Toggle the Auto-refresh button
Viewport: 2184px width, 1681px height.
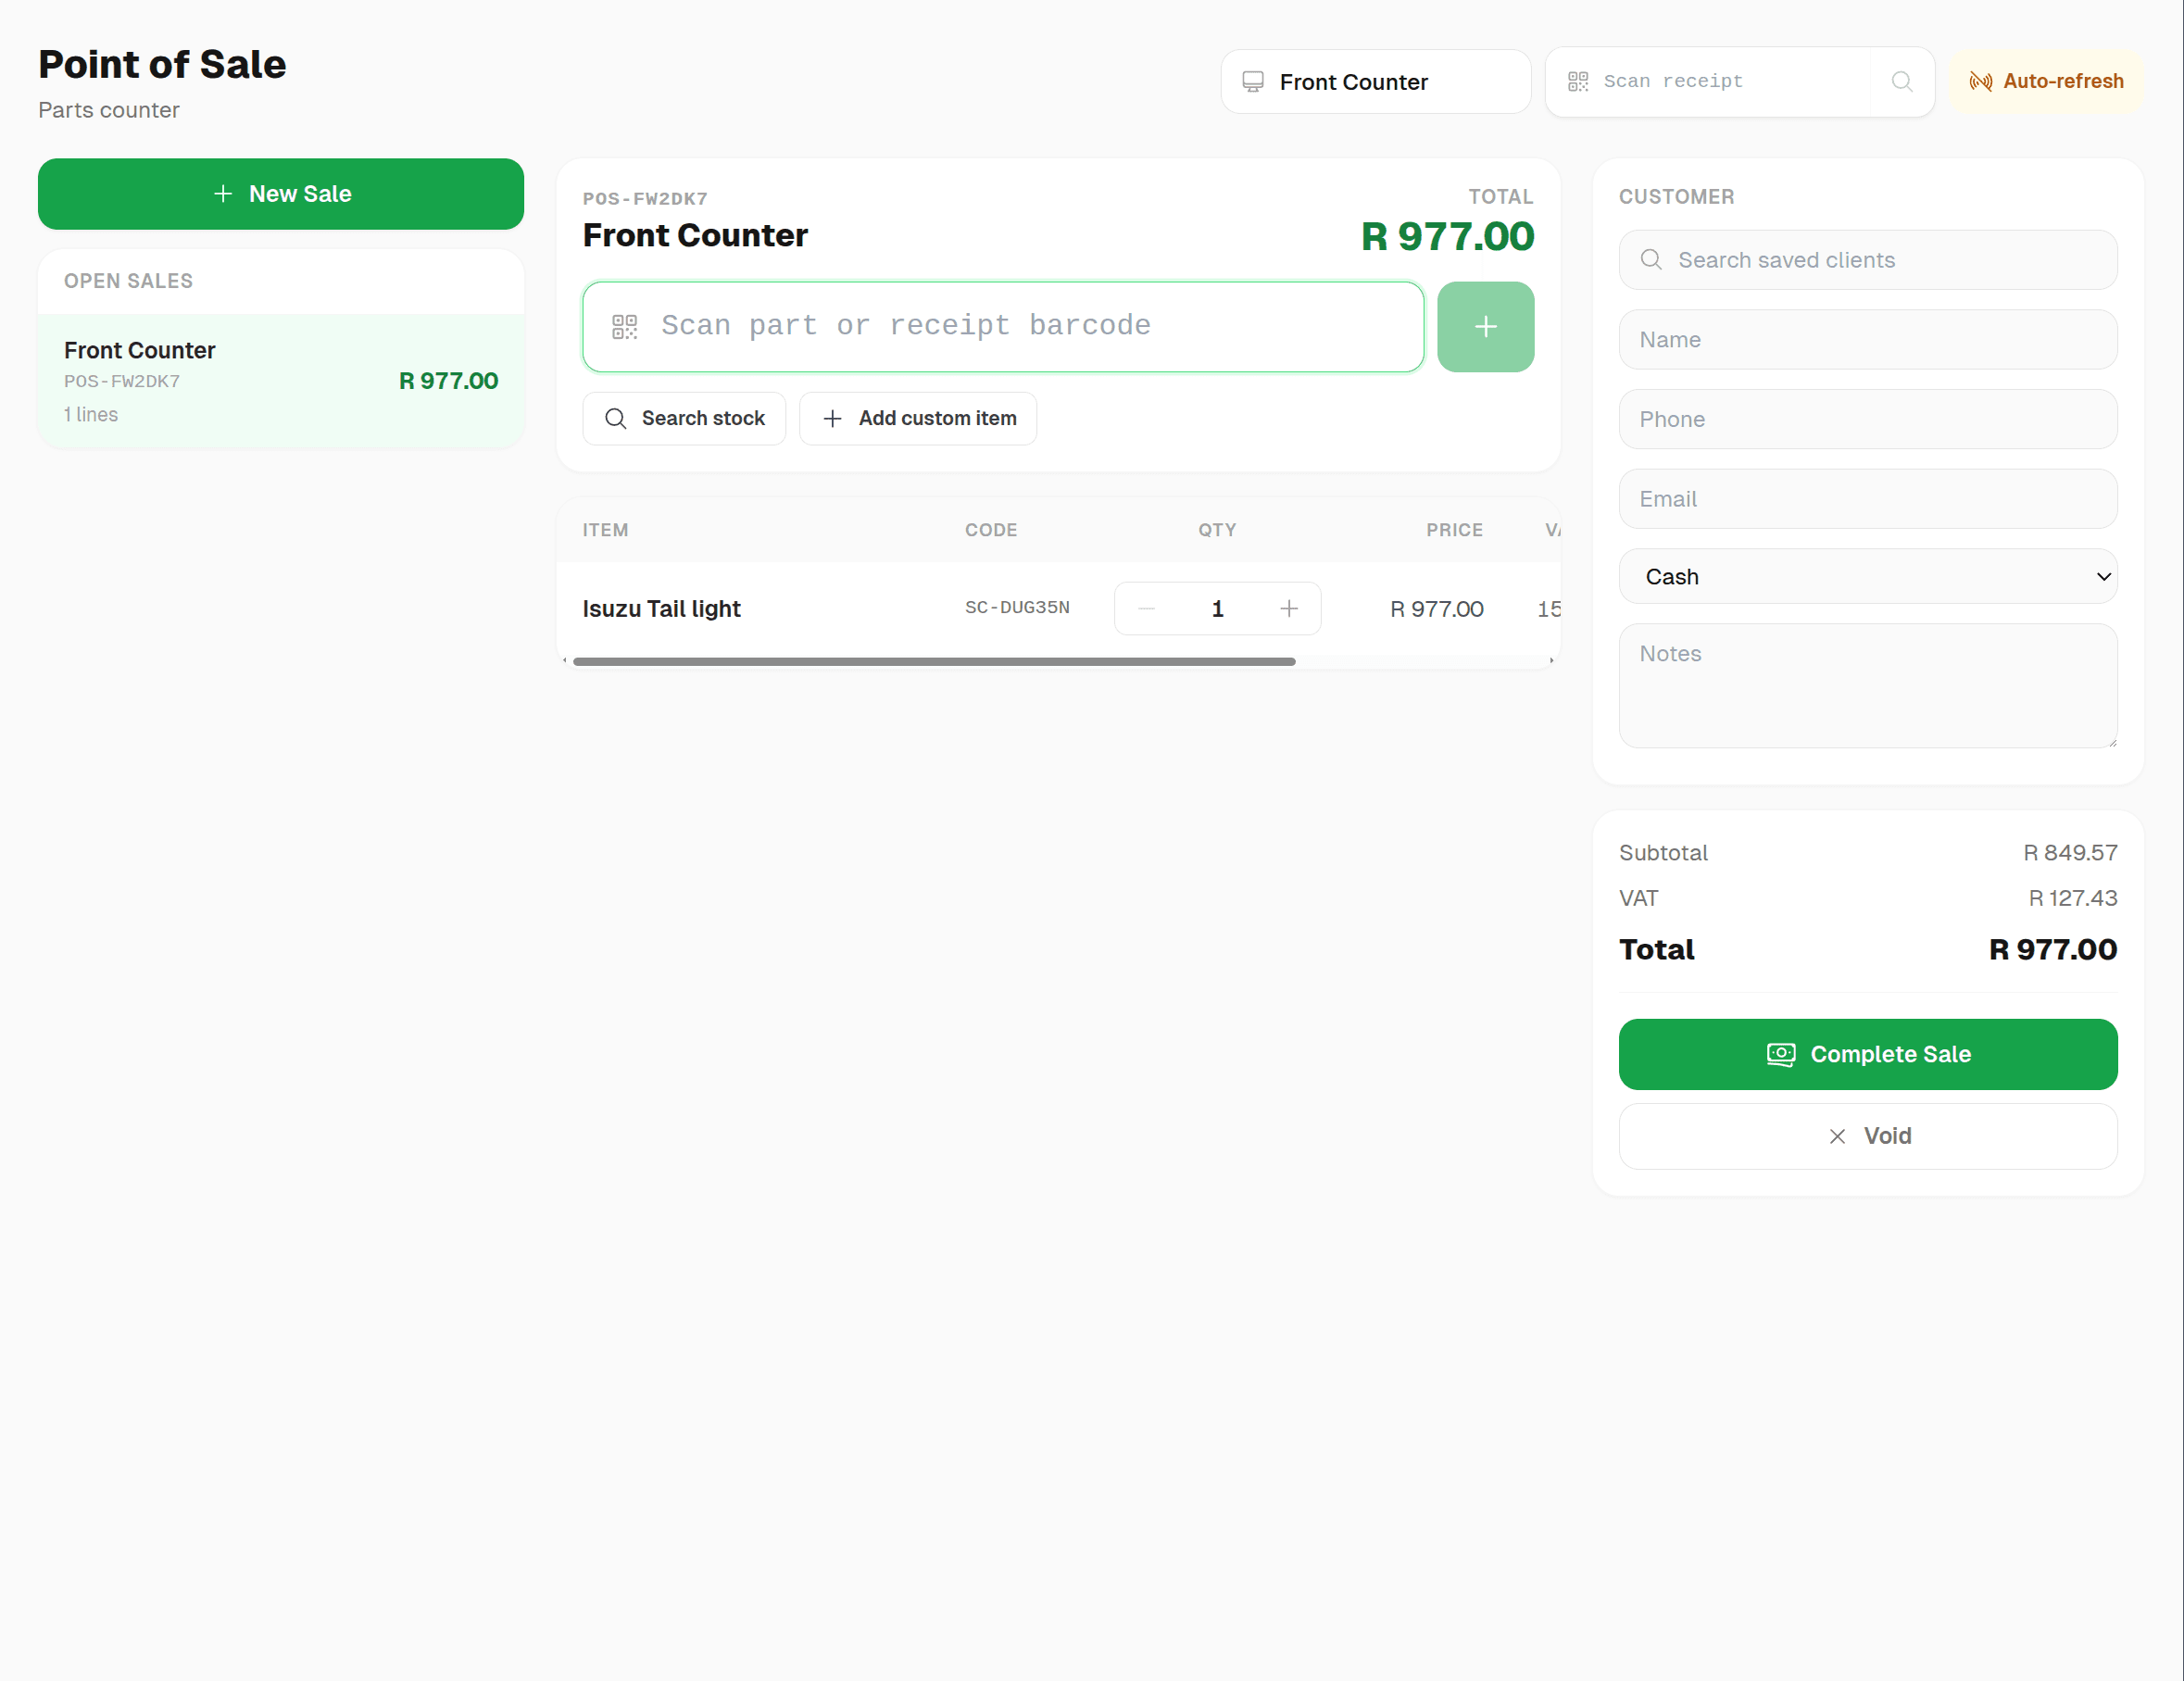coord(2046,81)
